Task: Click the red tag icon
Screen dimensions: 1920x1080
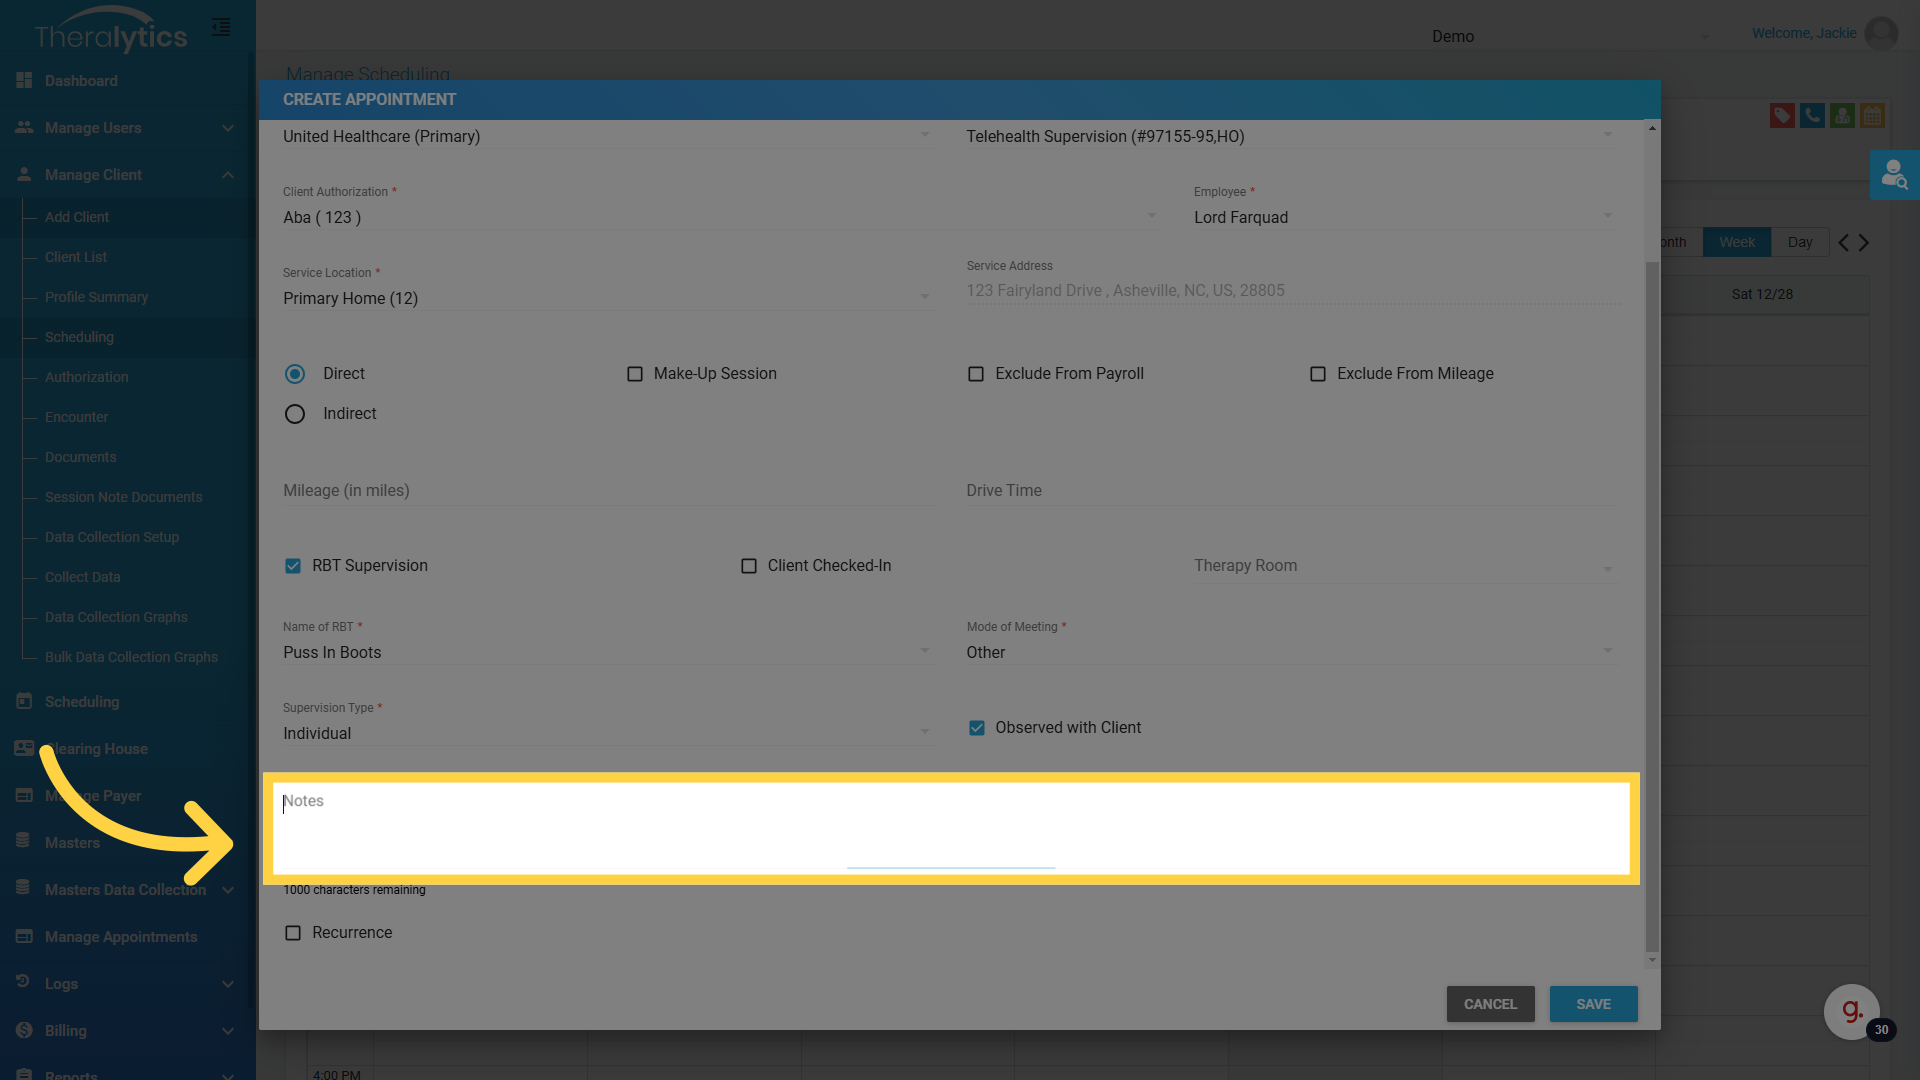Action: [1781, 116]
